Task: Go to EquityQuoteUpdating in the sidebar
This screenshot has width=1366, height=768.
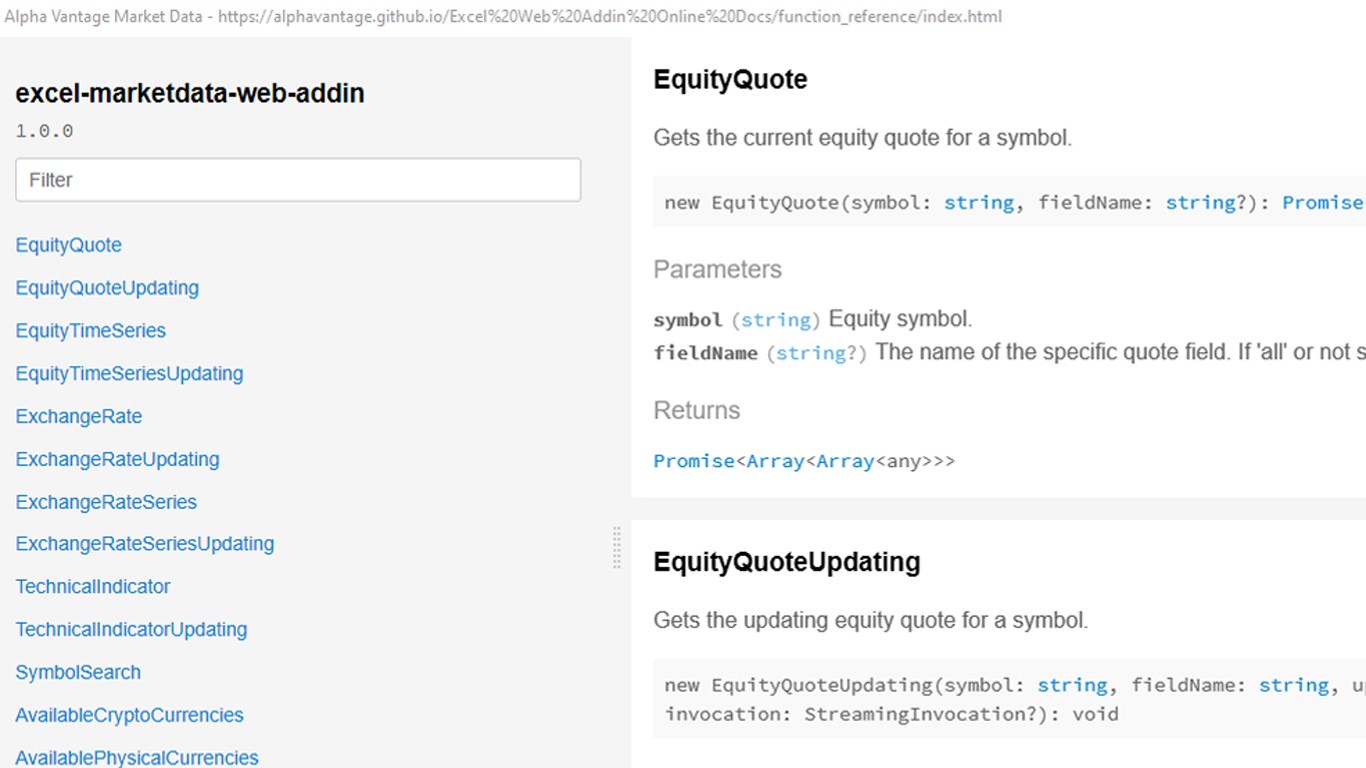Action: click(107, 288)
